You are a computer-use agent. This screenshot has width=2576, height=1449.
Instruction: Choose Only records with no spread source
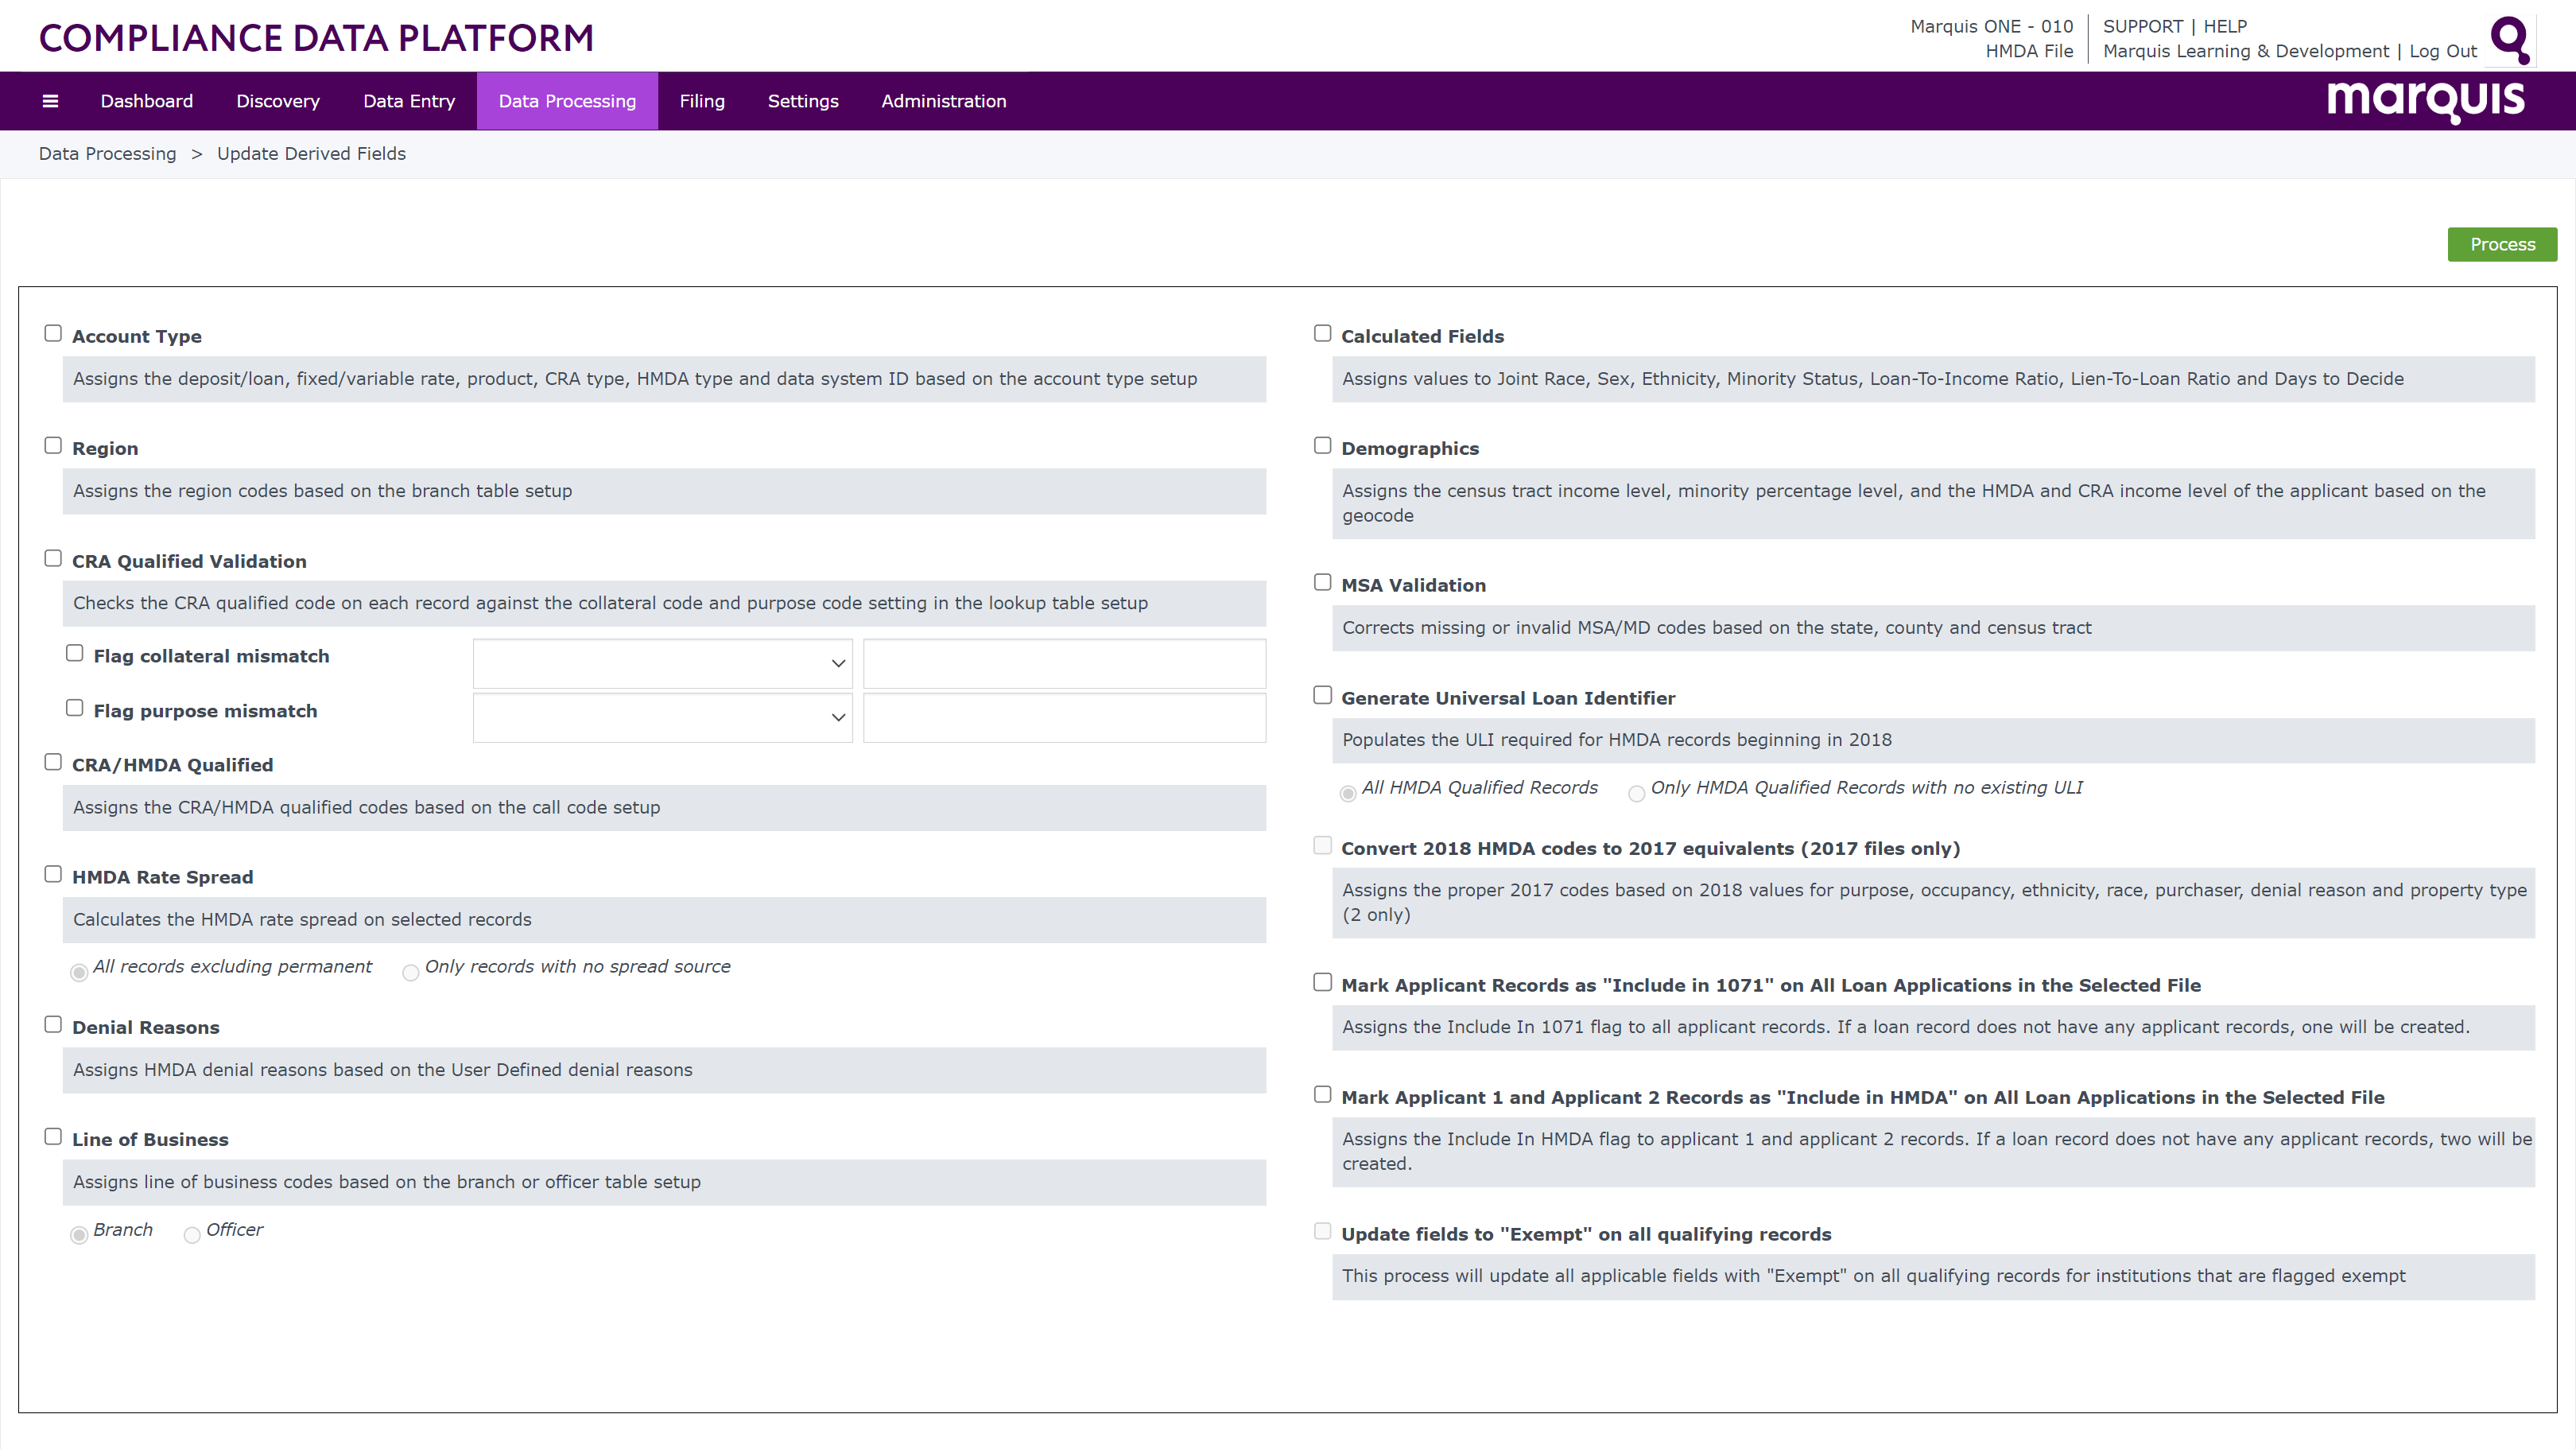pos(410,972)
